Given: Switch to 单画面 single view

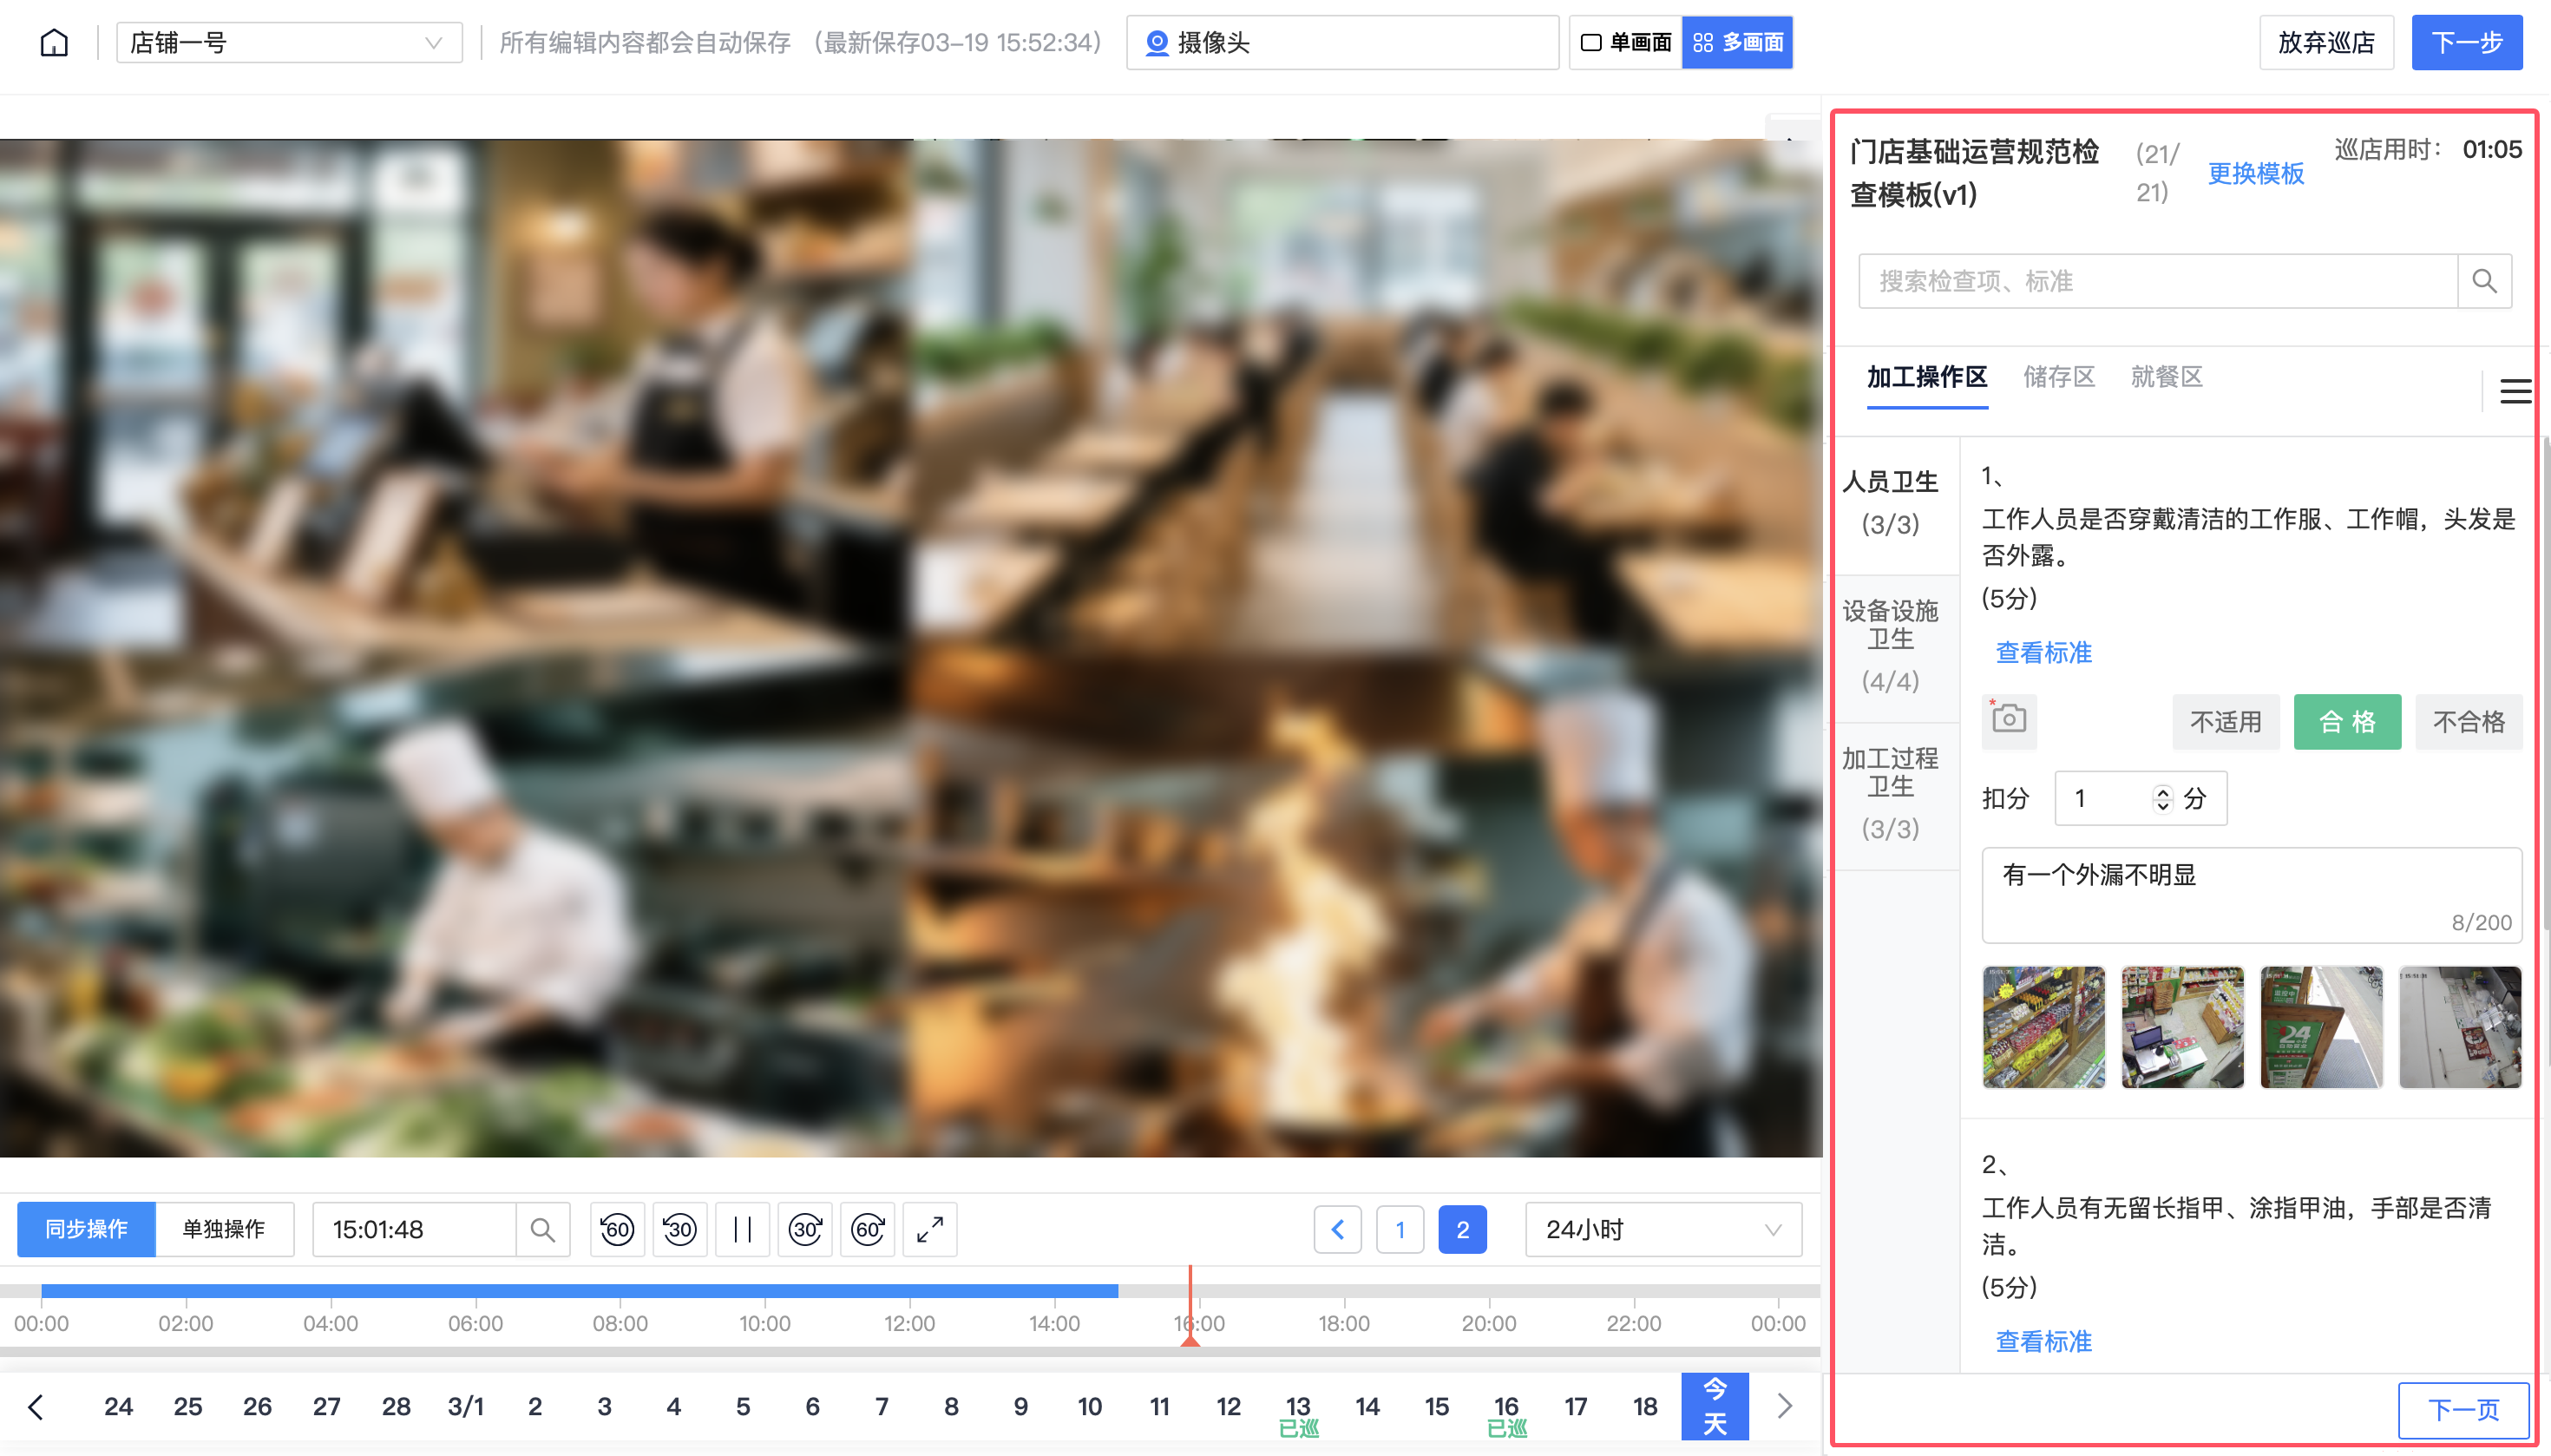Looking at the screenshot, I should tap(1626, 42).
